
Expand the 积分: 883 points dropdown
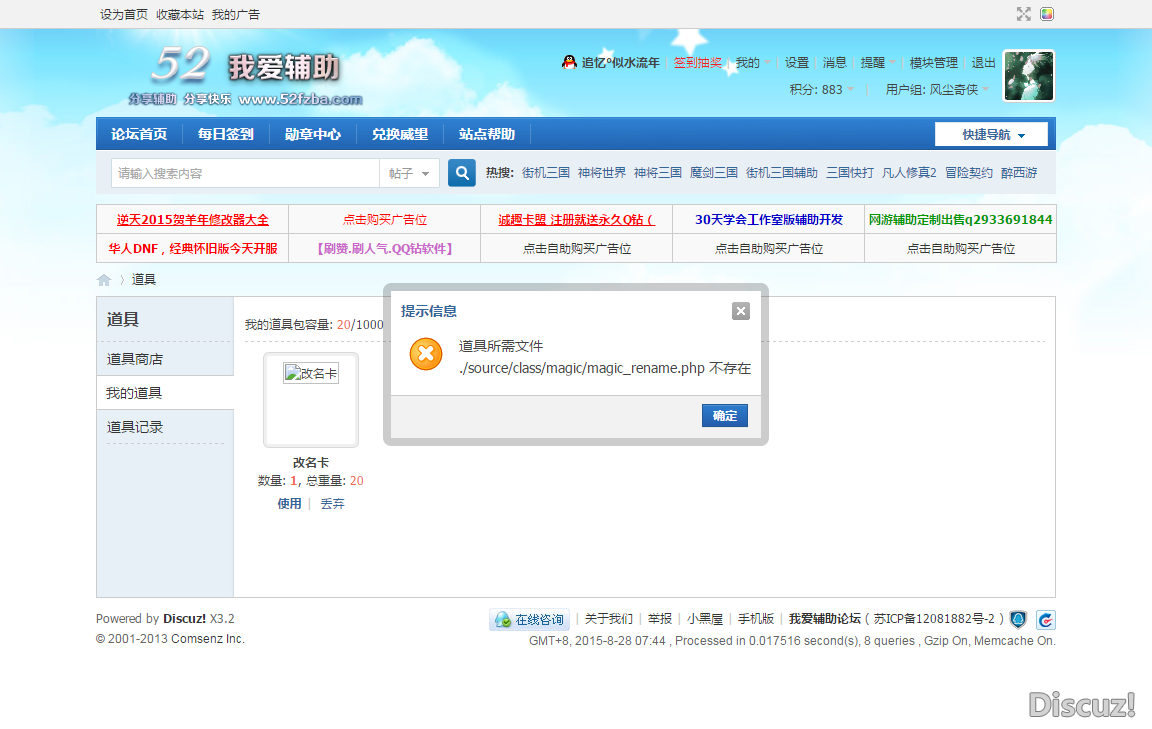click(822, 89)
